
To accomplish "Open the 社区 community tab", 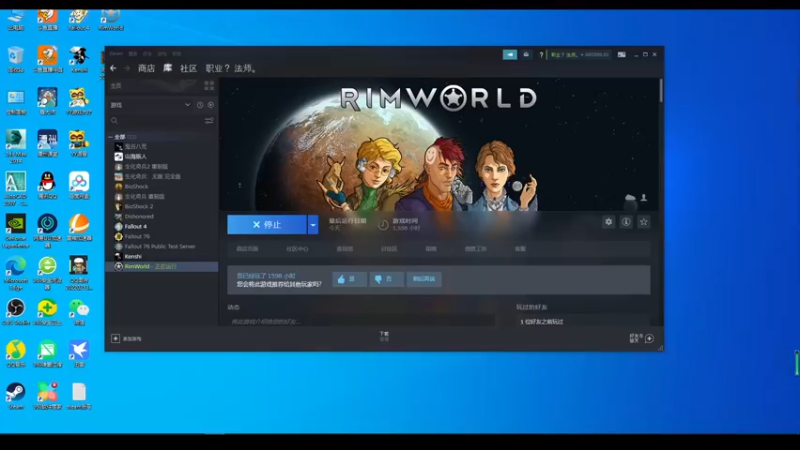I will coord(188,68).
